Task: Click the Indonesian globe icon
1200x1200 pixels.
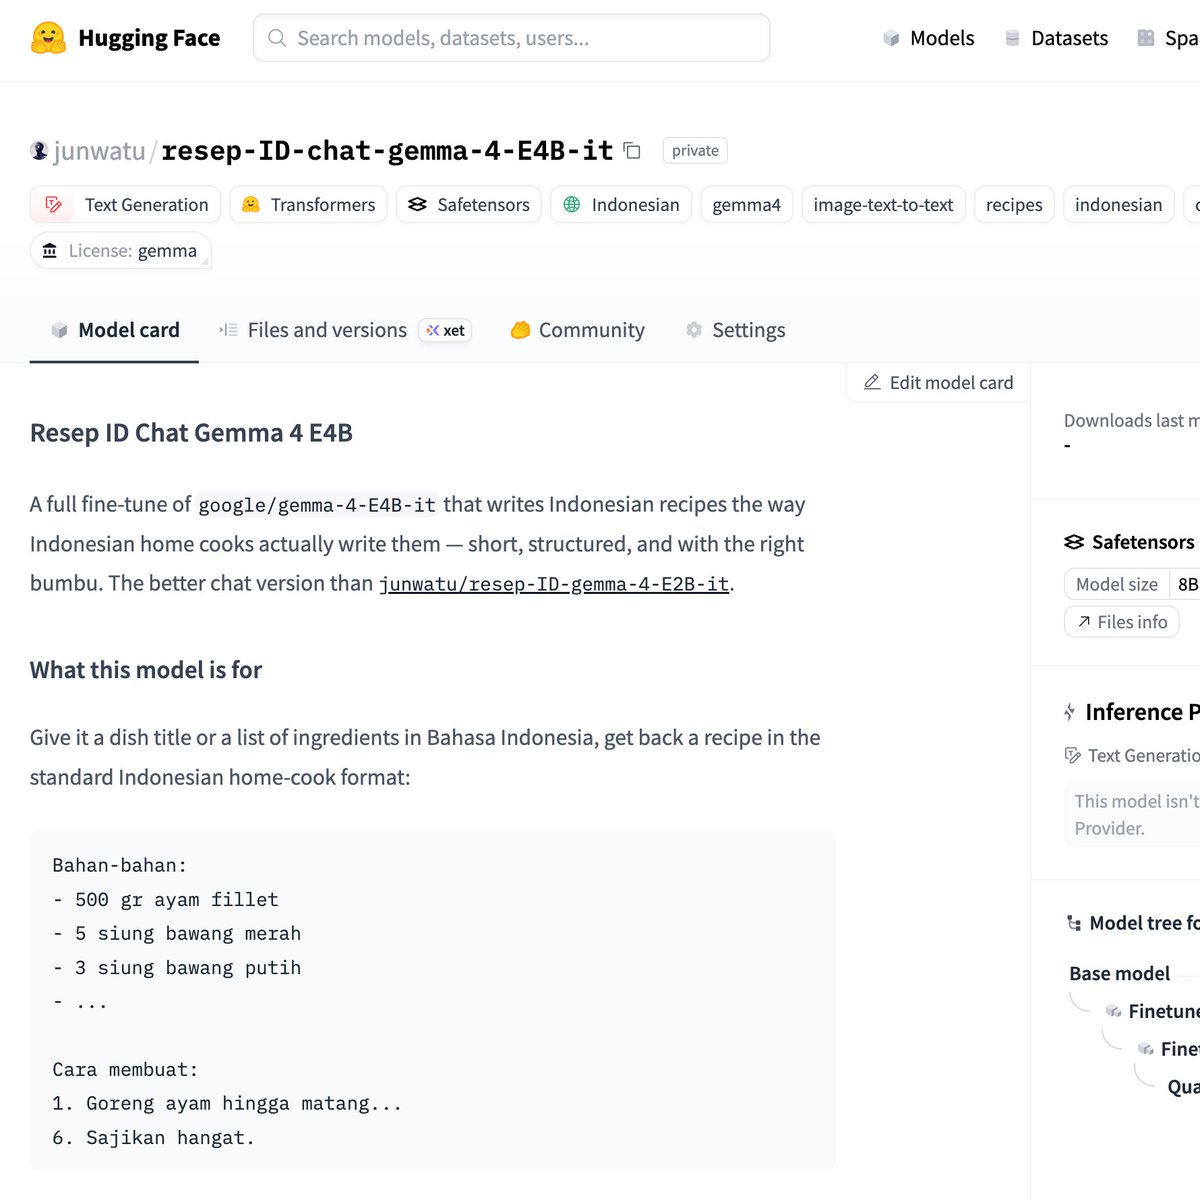Action: (572, 204)
